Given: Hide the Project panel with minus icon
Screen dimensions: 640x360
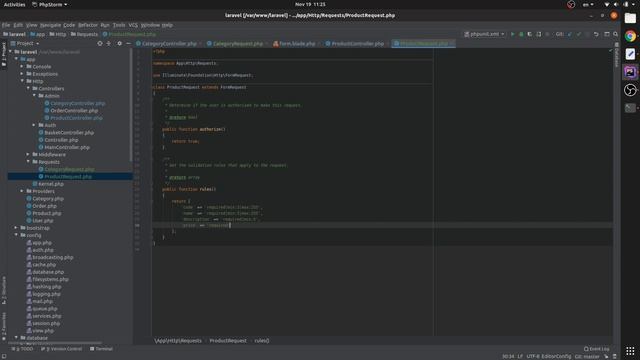Looking at the screenshot, I should [128, 43].
